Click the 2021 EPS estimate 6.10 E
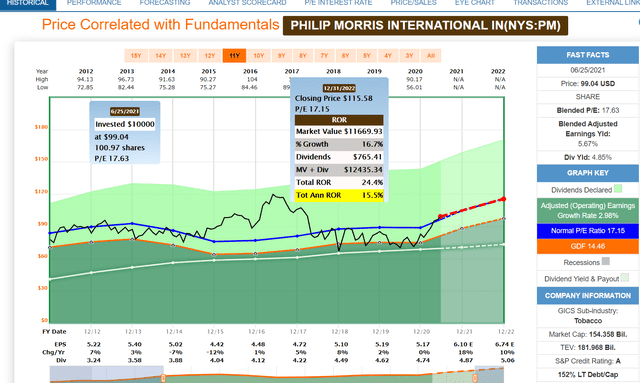The height and width of the screenshot is (383, 640). [x=463, y=344]
